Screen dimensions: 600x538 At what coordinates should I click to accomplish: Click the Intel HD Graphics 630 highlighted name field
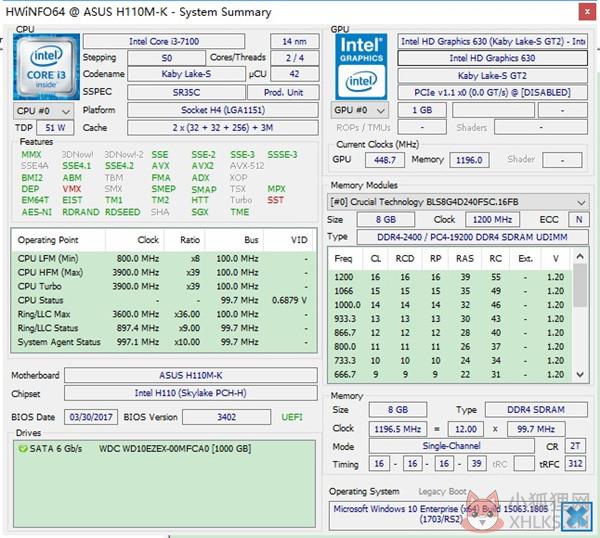coord(492,58)
